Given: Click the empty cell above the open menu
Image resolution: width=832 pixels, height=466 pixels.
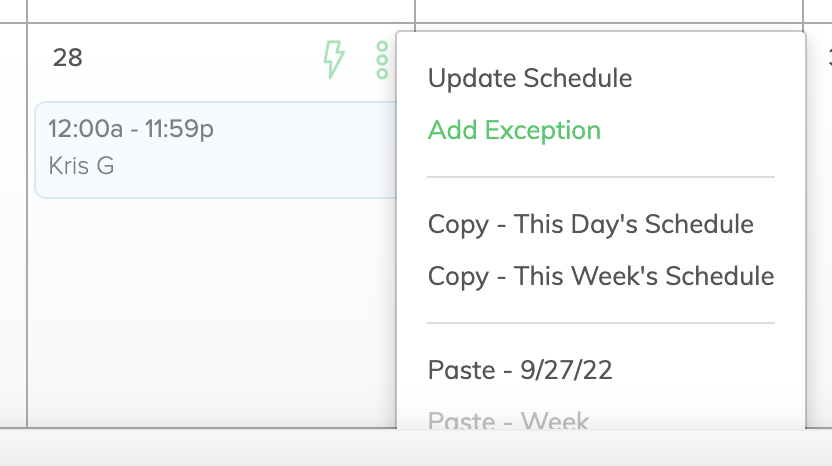Looking at the screenshot, I should 609,11.
